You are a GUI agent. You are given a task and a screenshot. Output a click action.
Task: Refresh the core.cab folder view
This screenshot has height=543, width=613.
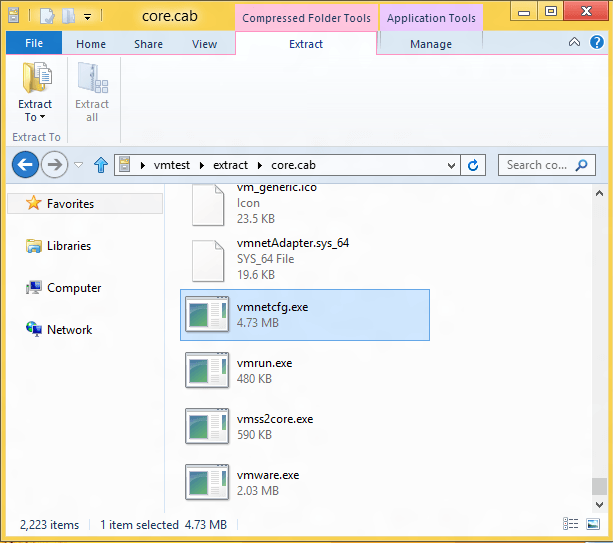click(474, 165)
